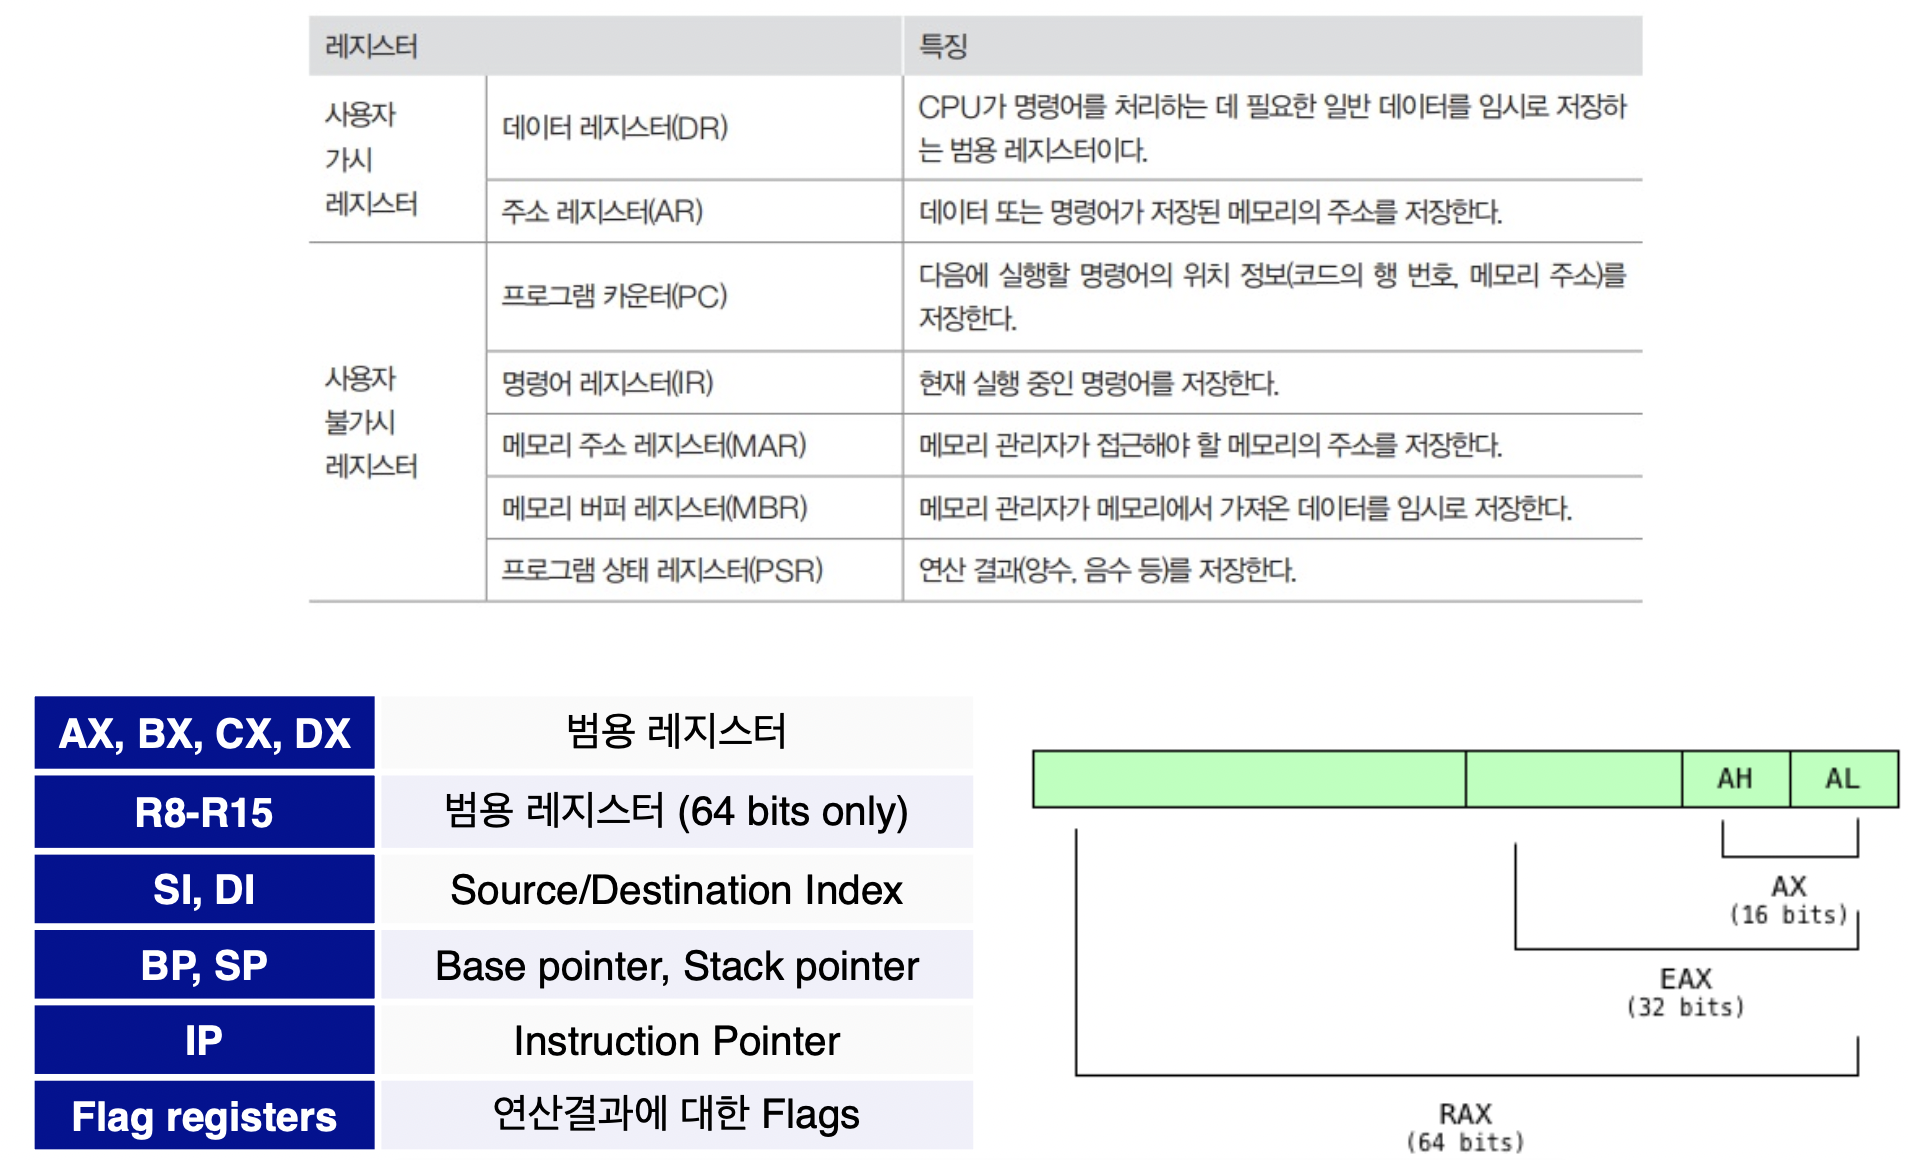The image size is (1908, 1160).
Task: Click the Instruction Pointer cell
Action: (677, 1040)
